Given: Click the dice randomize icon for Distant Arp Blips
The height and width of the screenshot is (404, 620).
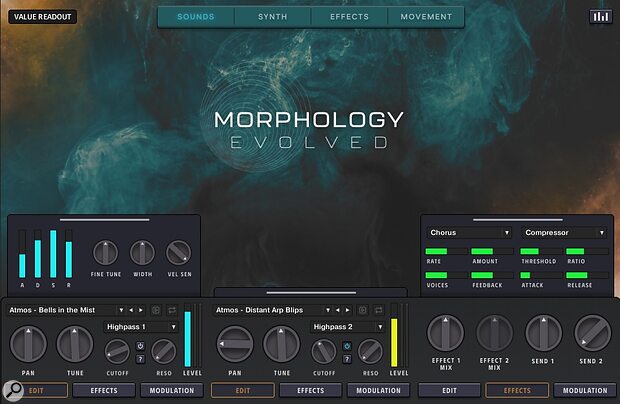Looking at the screenshot, I should pos(363,310).
